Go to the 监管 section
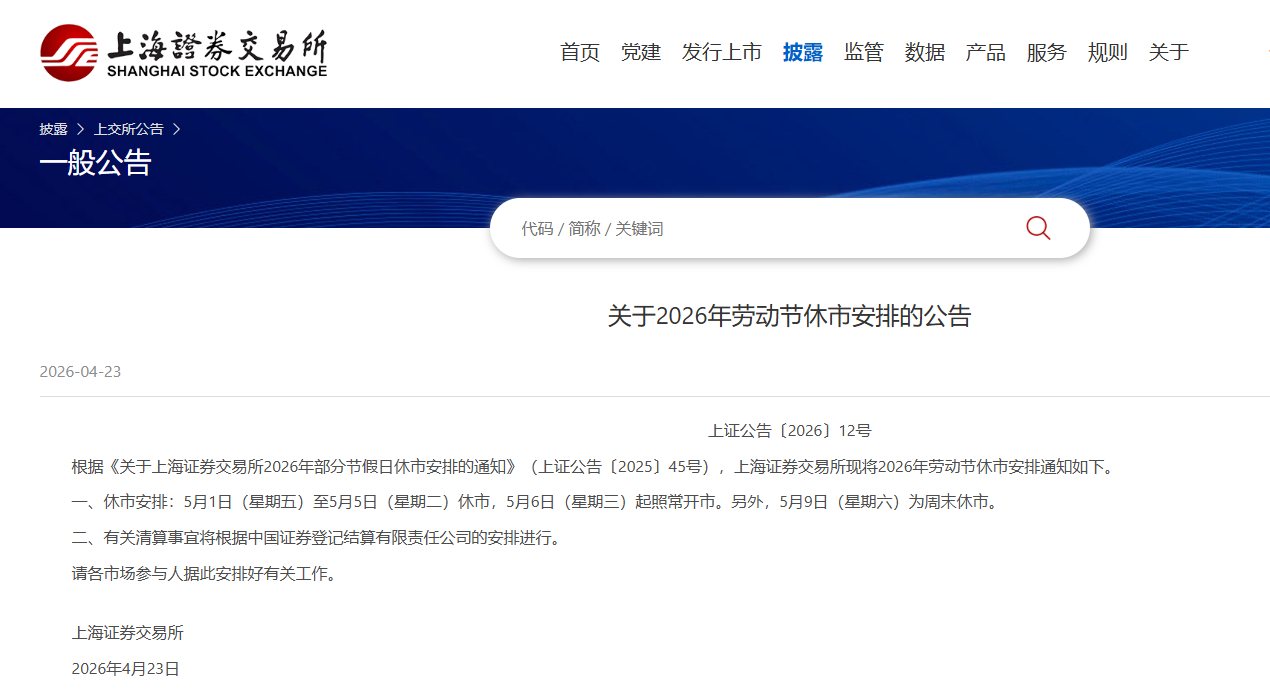This screenshot has width=1270, height=690. point(863,53)
